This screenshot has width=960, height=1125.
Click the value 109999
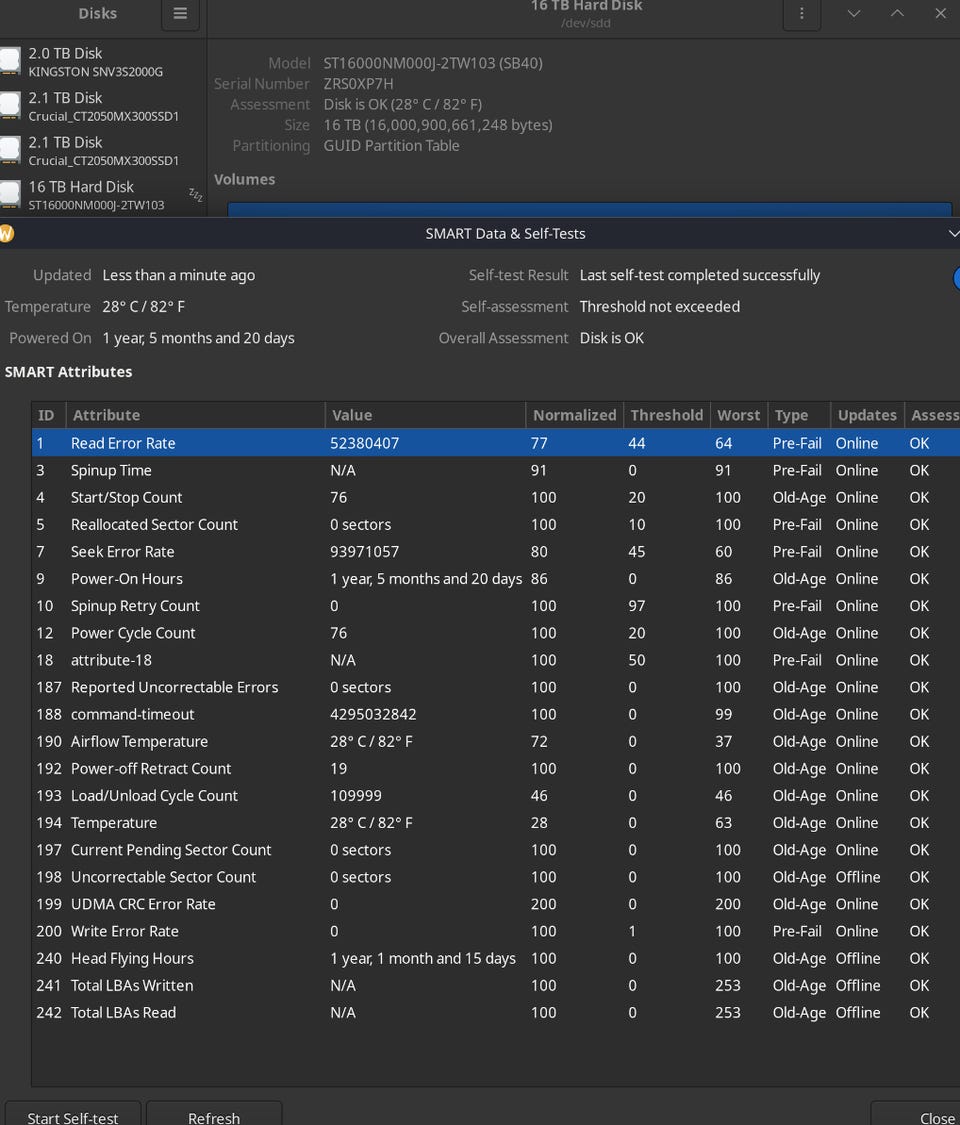(x=356, y=796)
